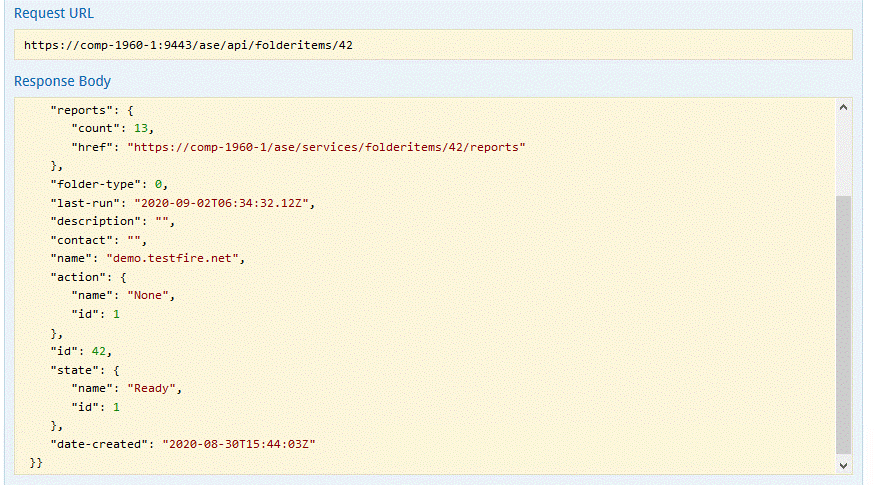Screen dimensions: 884x485
Task: Click the date-created timestamp value
Action: [238, 443]
